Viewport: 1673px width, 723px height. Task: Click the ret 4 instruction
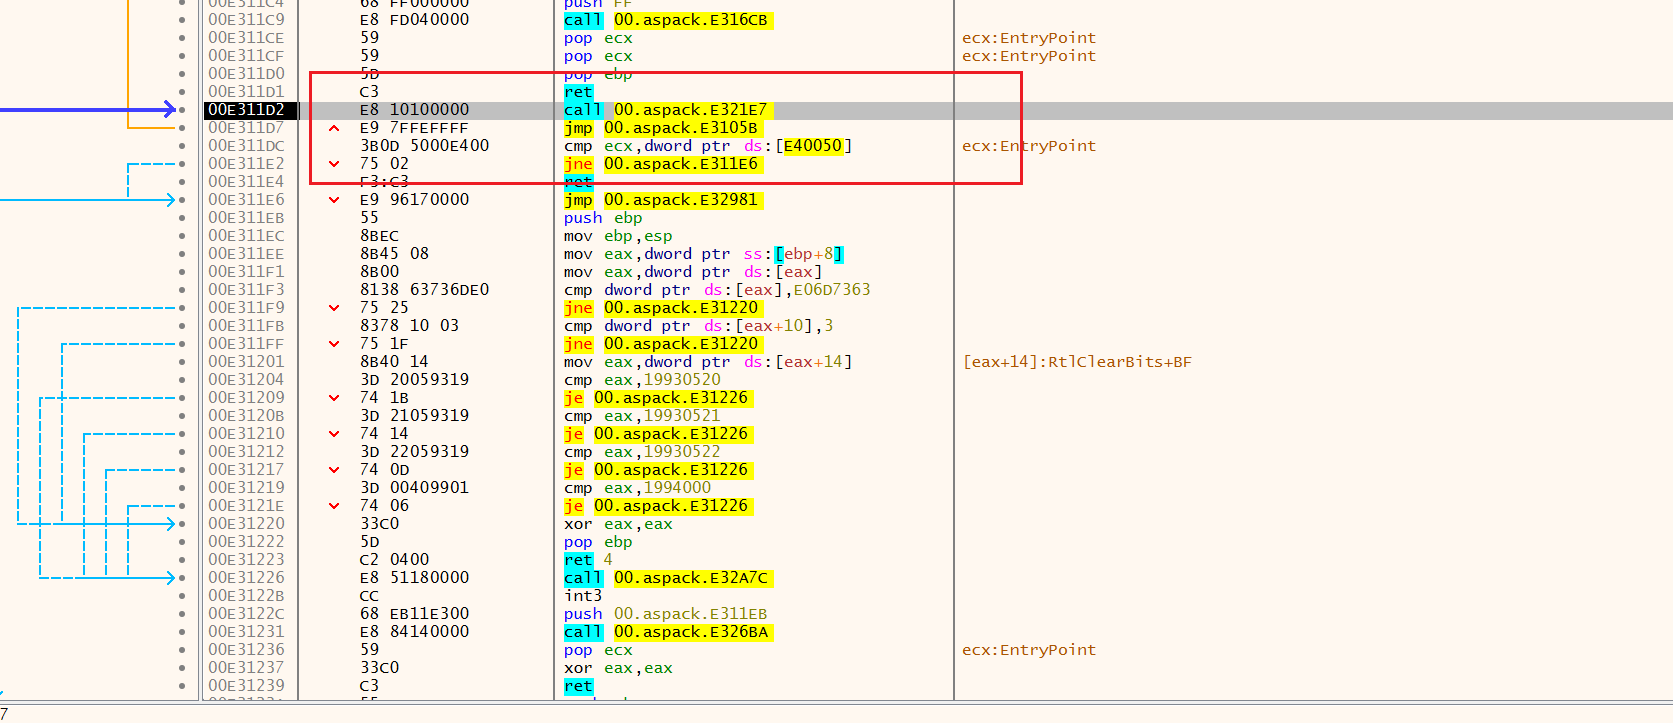[x=588, y=560]
